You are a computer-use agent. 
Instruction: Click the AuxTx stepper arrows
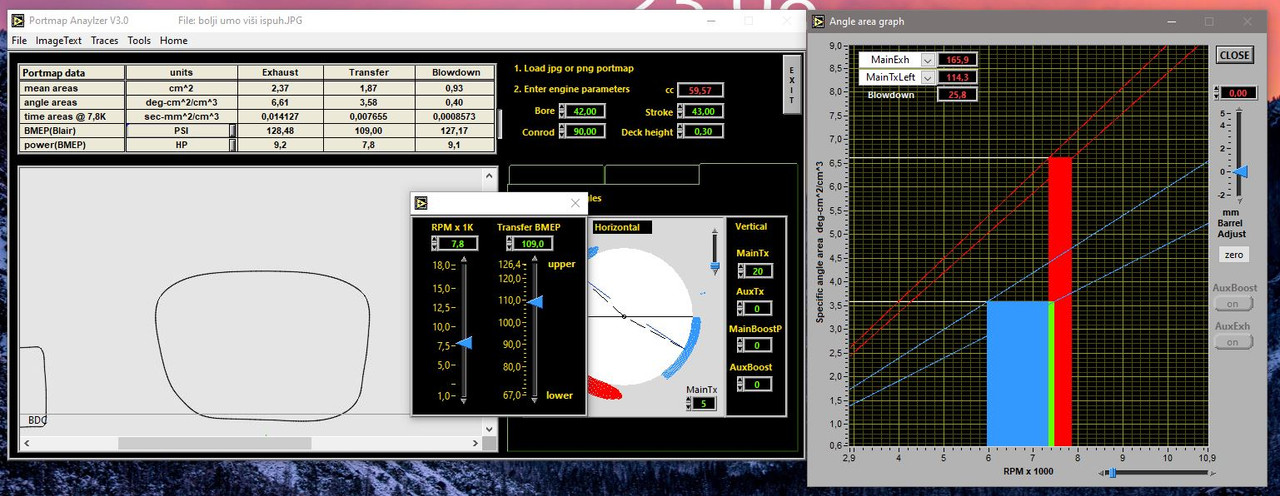tap(741, 308)
